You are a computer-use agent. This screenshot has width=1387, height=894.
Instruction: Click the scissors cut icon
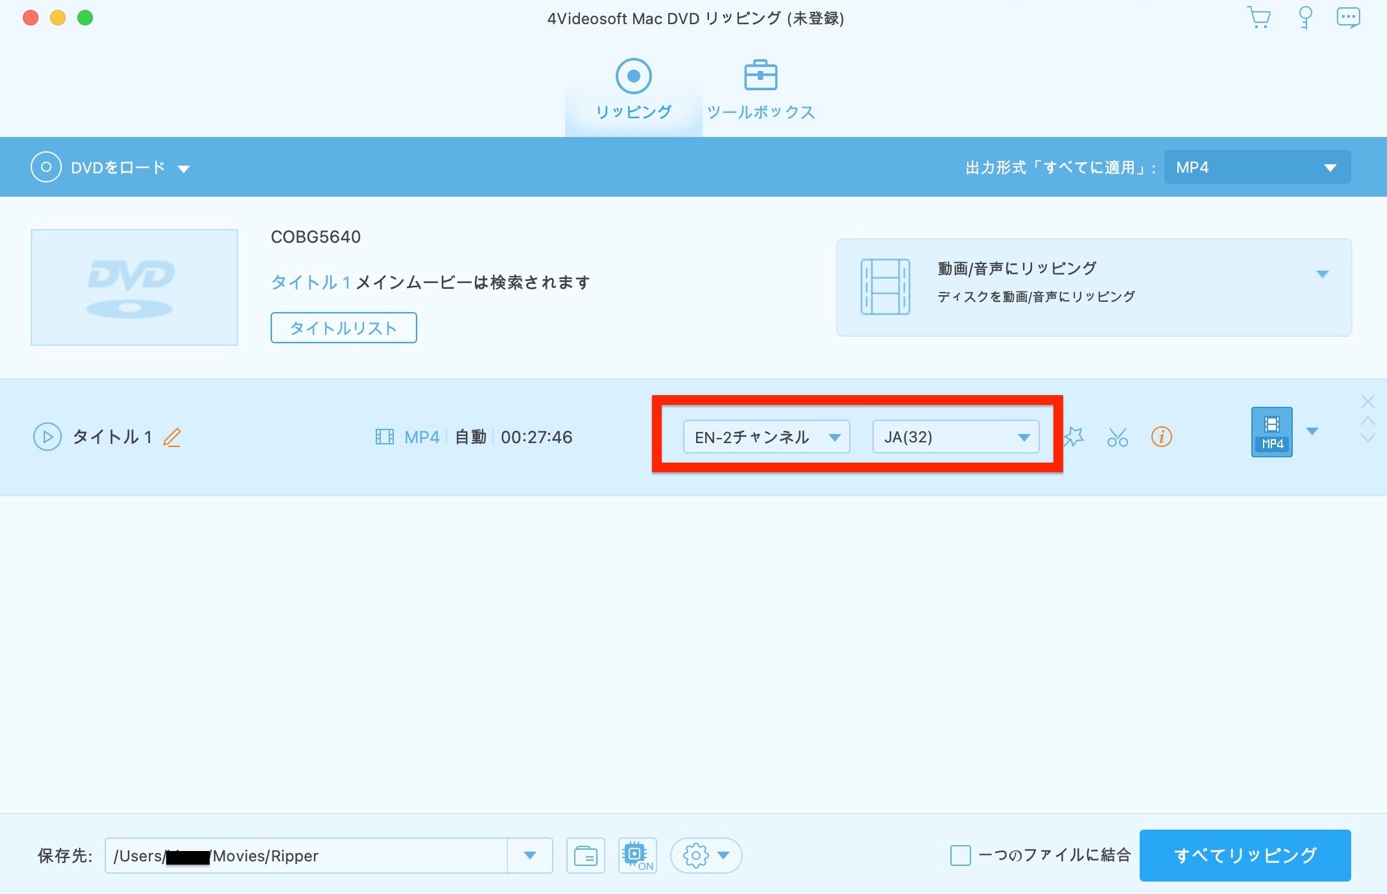tap(1117, 437)
